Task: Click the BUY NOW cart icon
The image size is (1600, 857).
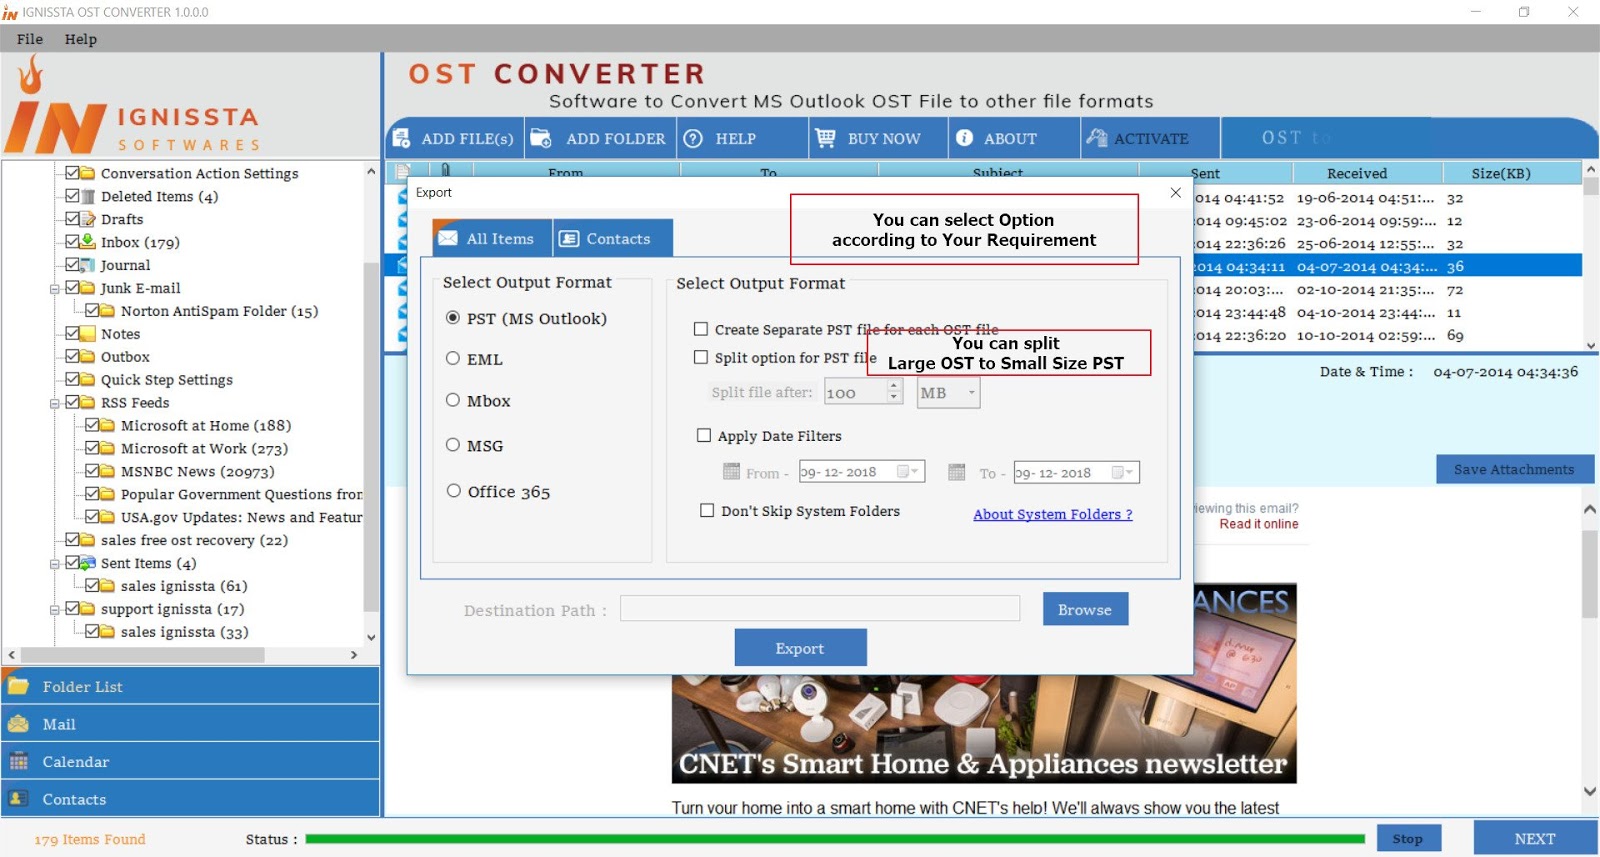Action: 825,138
